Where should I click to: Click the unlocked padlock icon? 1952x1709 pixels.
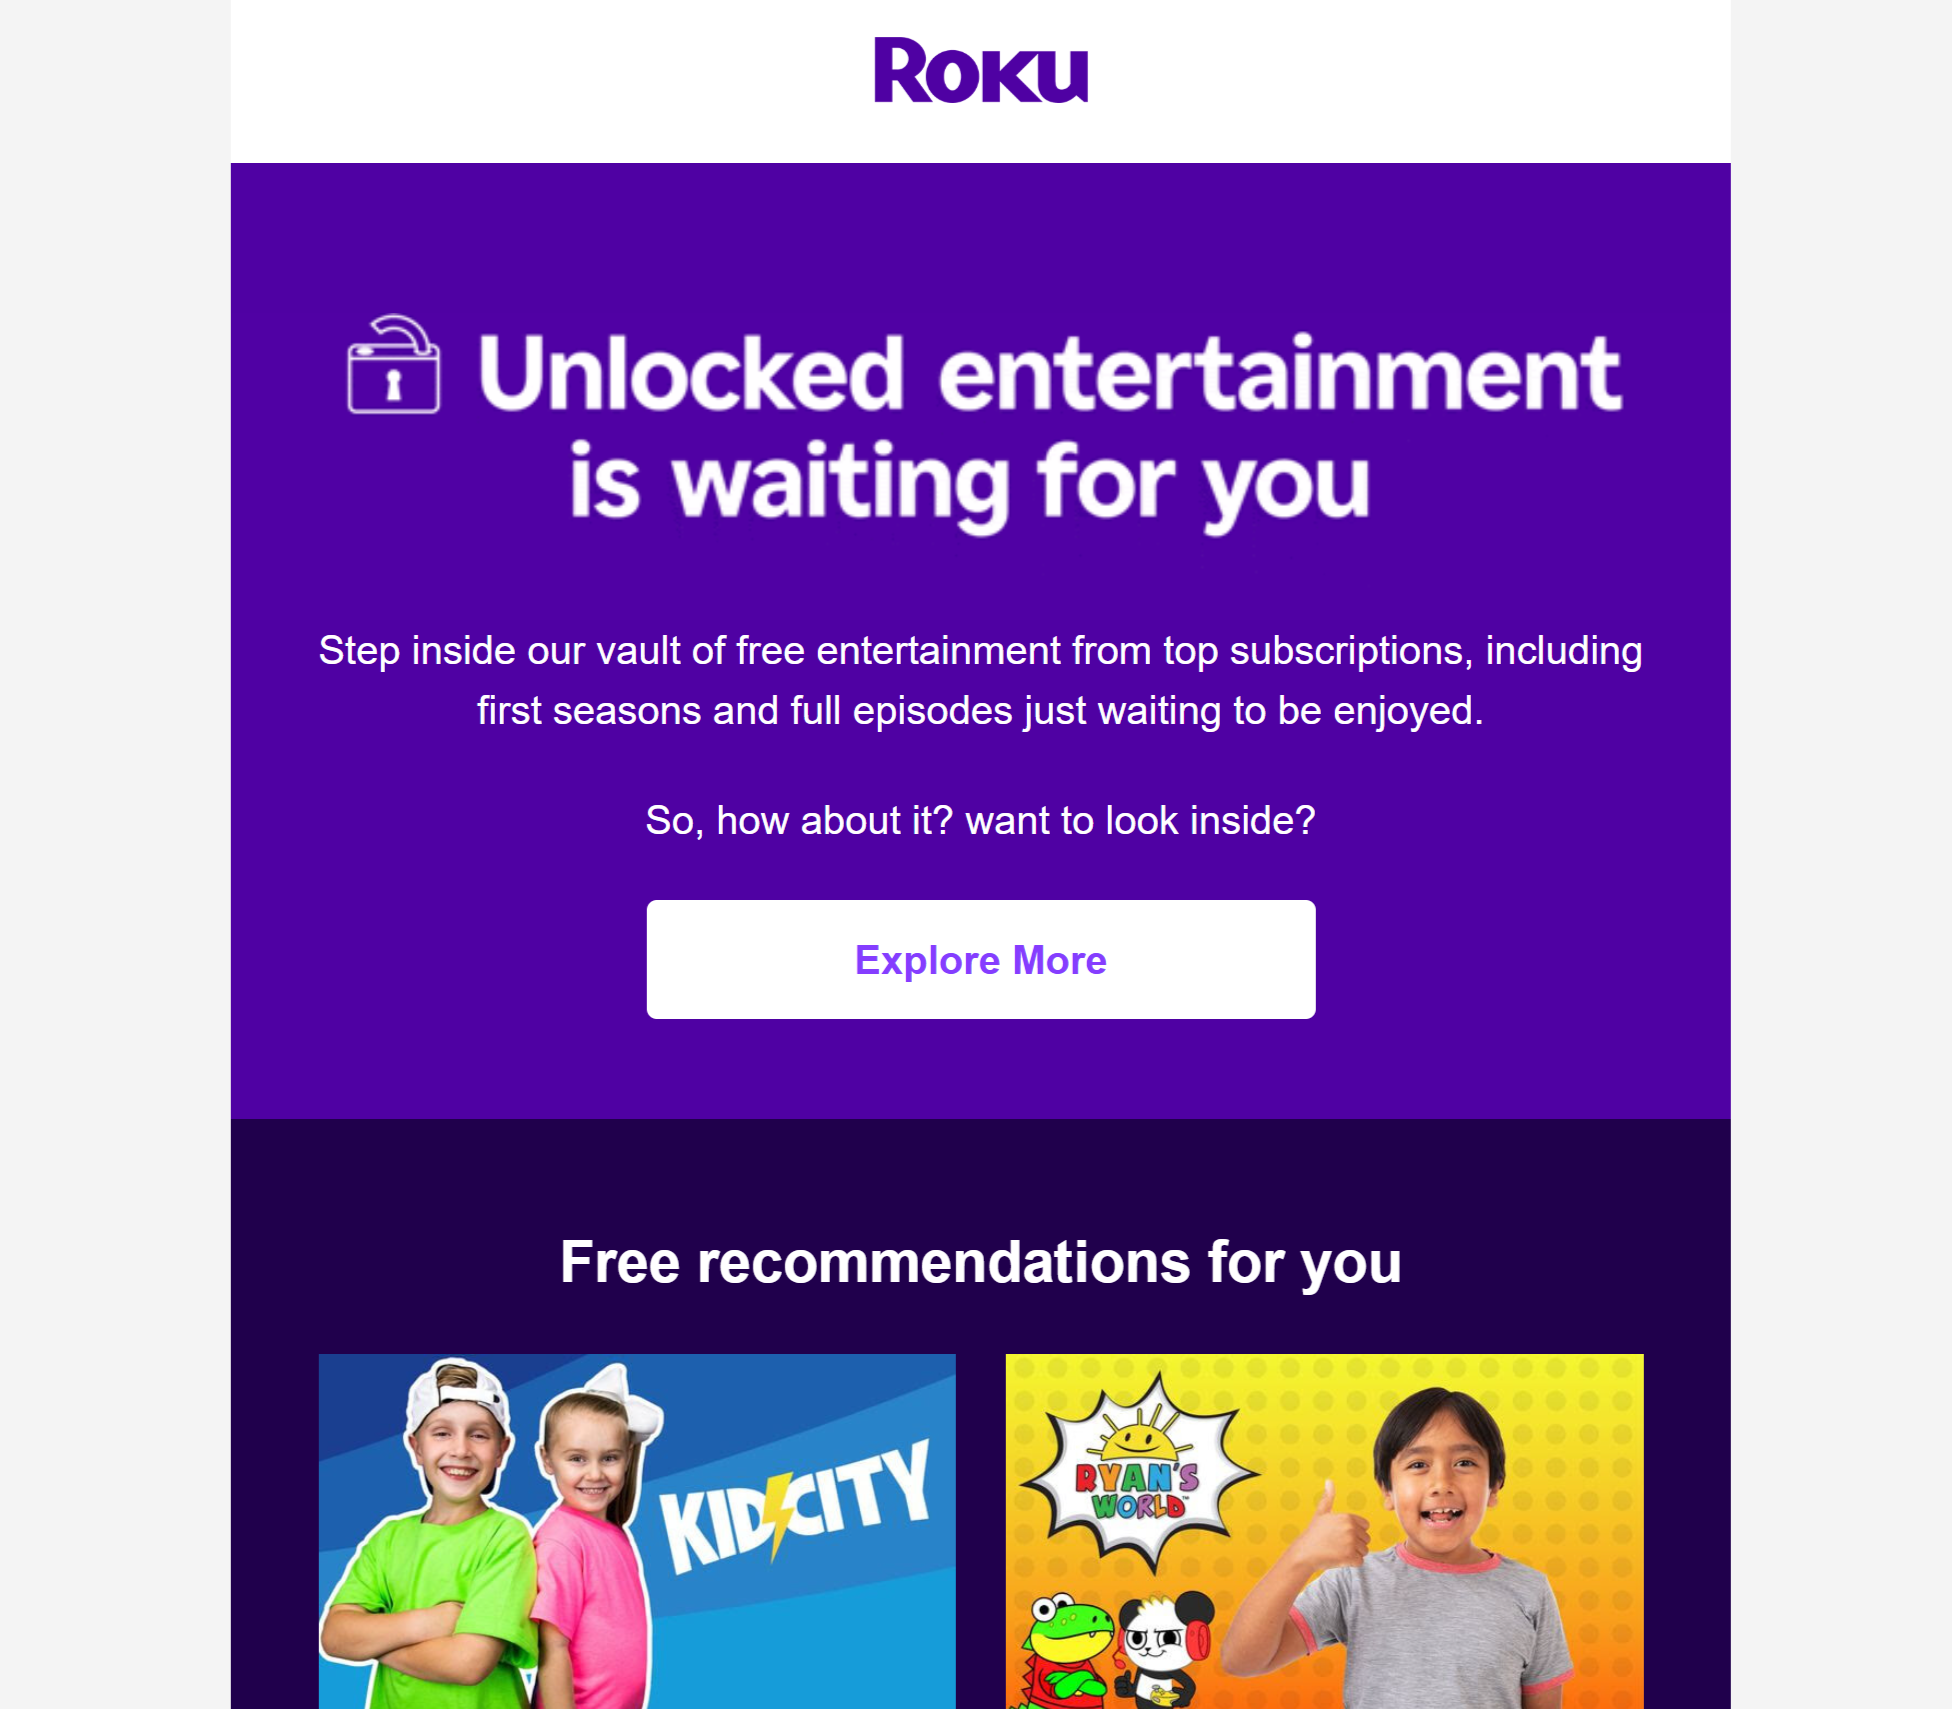point(393,365)
